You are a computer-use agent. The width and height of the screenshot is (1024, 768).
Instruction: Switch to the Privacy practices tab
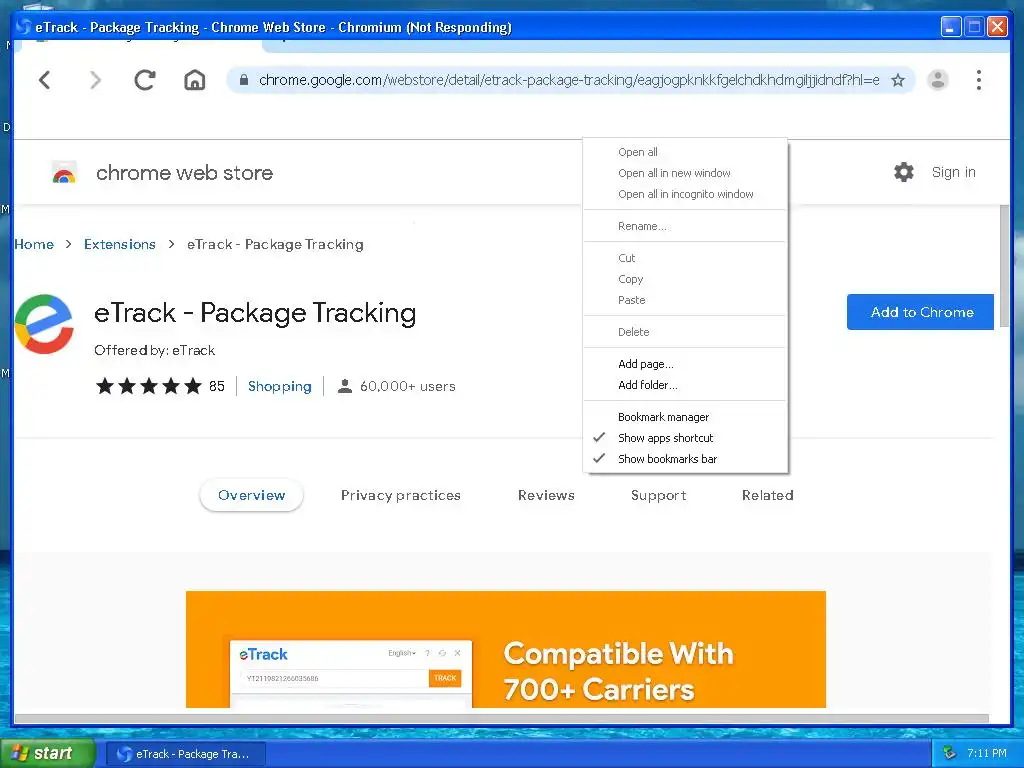400,495
